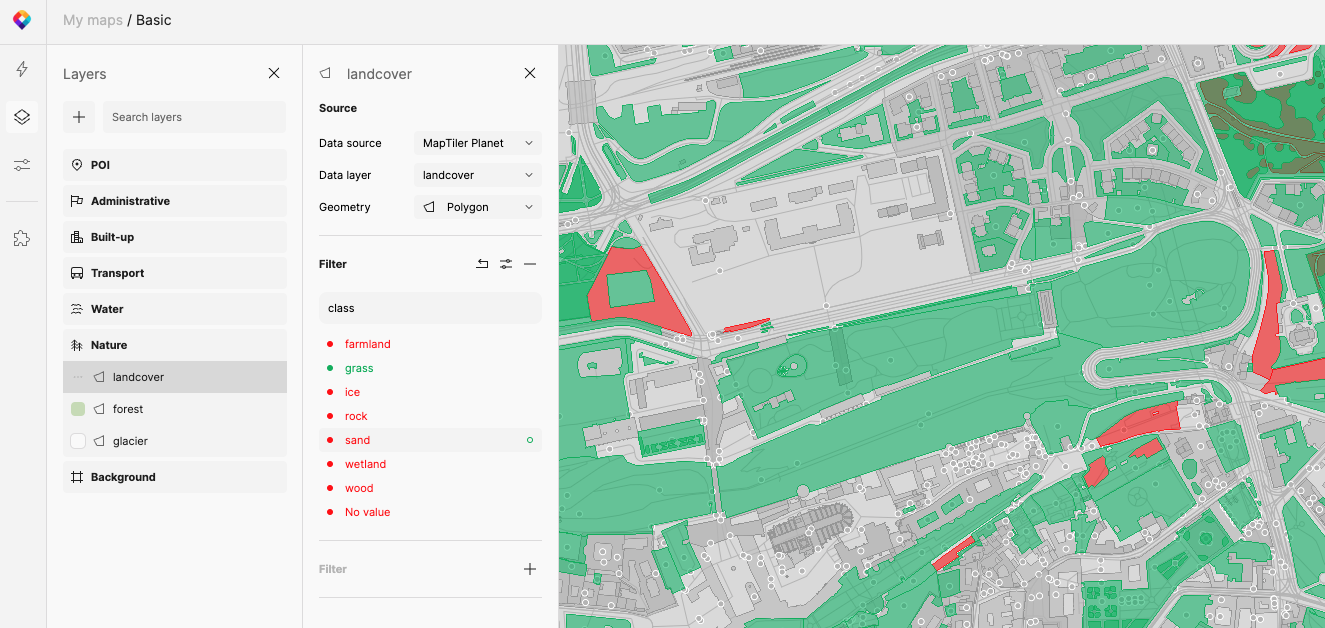This screenshot has height=628, width=1325.
Task: Toggle the sand class filter value
Action: (x=357, y=440)
